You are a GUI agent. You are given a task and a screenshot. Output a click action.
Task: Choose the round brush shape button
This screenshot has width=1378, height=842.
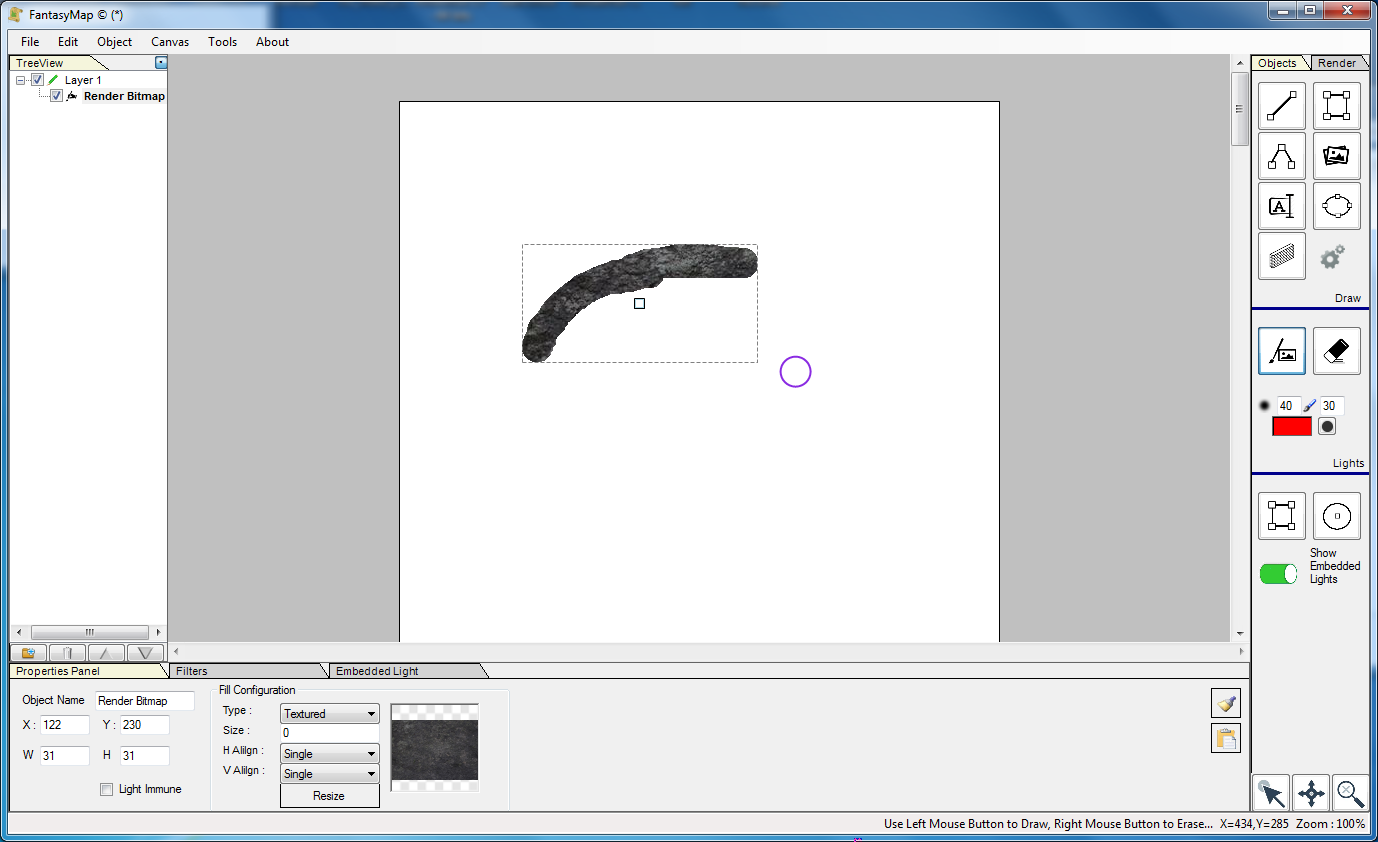pos(1327,426)
